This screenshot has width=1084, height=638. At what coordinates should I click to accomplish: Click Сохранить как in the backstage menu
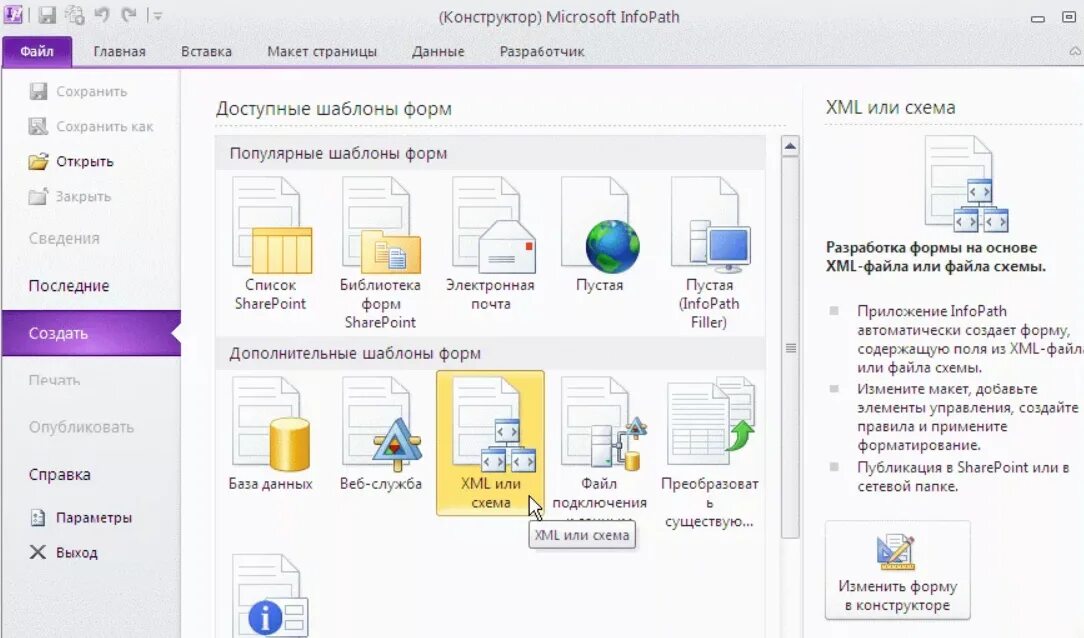91,126
